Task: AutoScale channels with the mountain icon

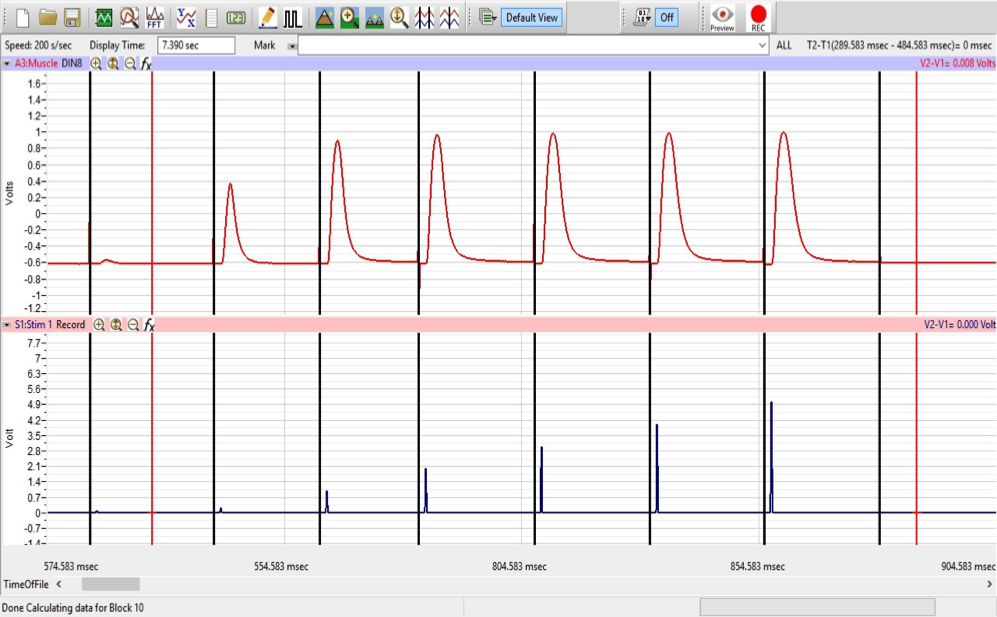Action: [x=325, y=17]
